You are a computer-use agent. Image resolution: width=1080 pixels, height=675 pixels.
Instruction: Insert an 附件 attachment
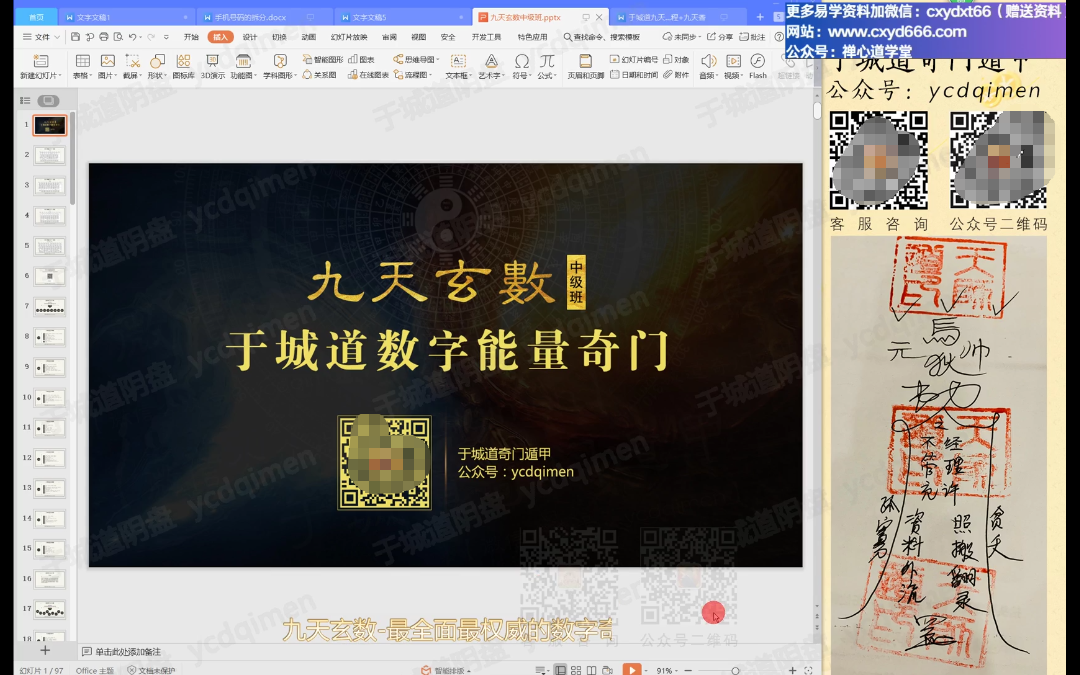pyautogui.click(x=676, y=74)
